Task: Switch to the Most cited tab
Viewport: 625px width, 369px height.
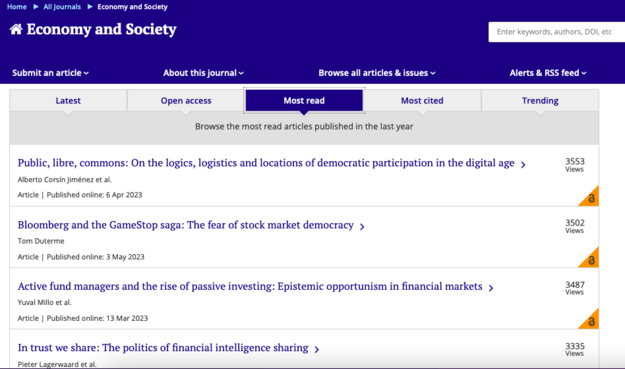Action: click(x=422, y=100)
